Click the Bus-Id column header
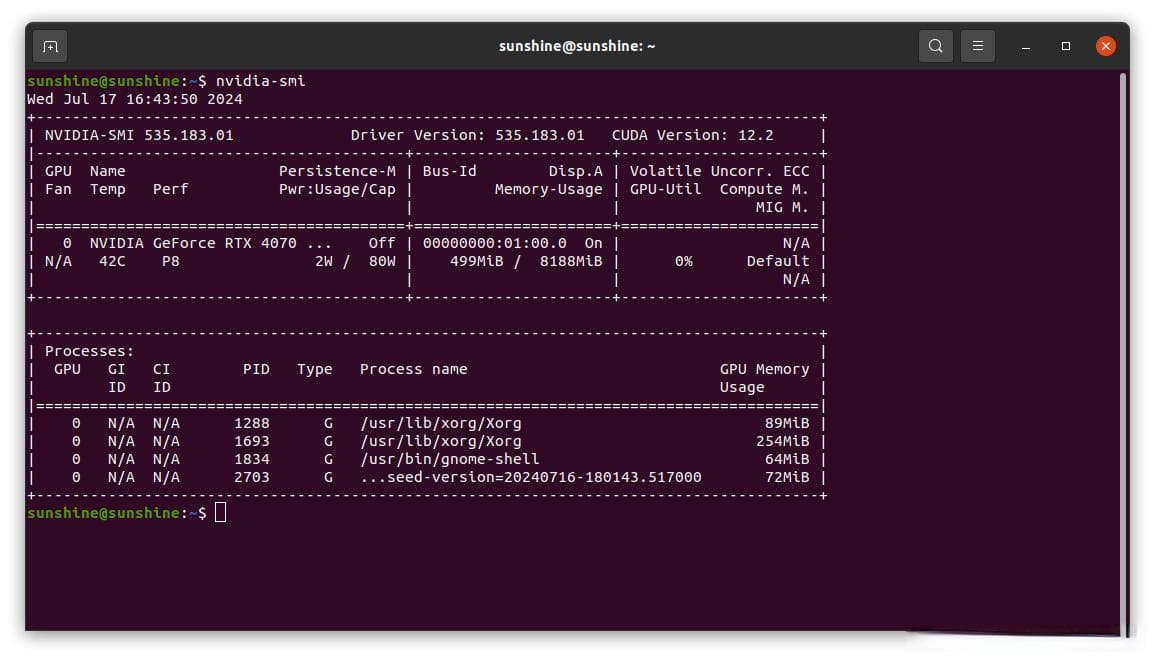This screenshot has width=1155, height=659. pos(449,171)
